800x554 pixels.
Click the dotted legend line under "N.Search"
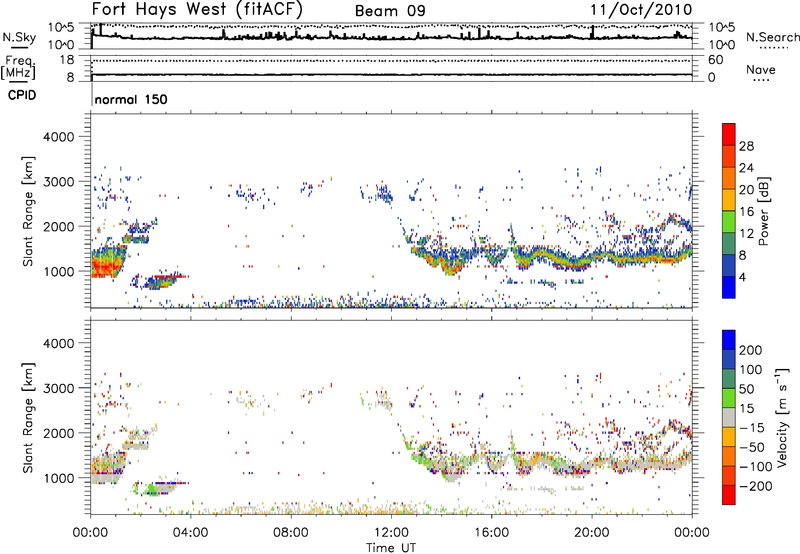coord(773,48)
